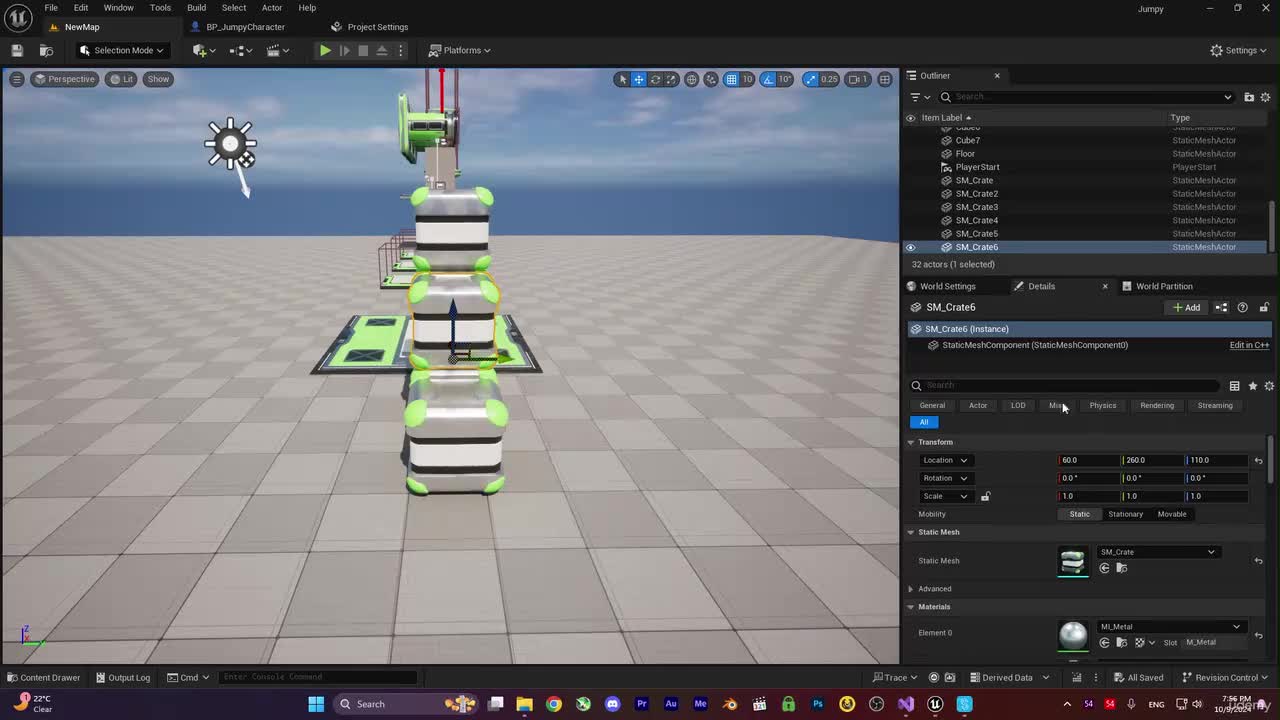The width and height of the screenshot is (1280, 720).
Task: Toggle scale snapping in the viewport
Action: tap(809, 79)
